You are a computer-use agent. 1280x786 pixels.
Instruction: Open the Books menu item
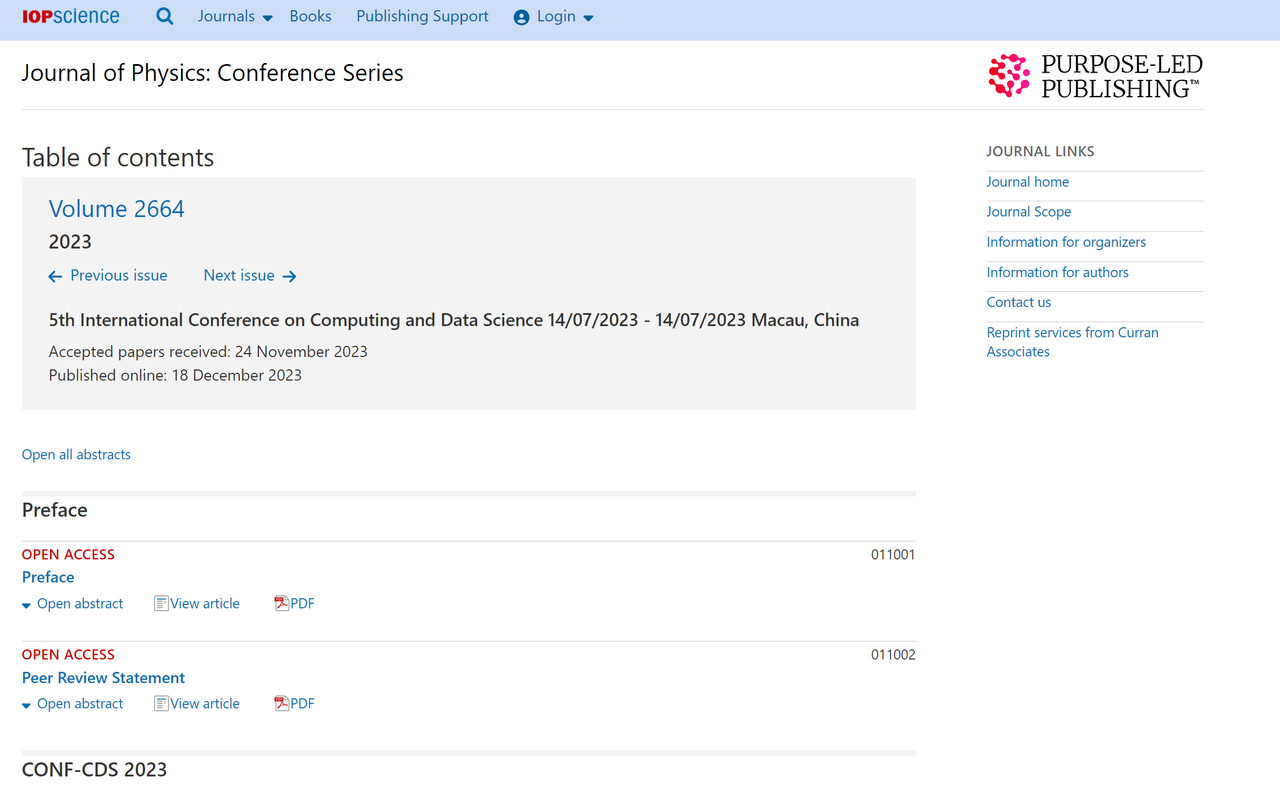310,16
